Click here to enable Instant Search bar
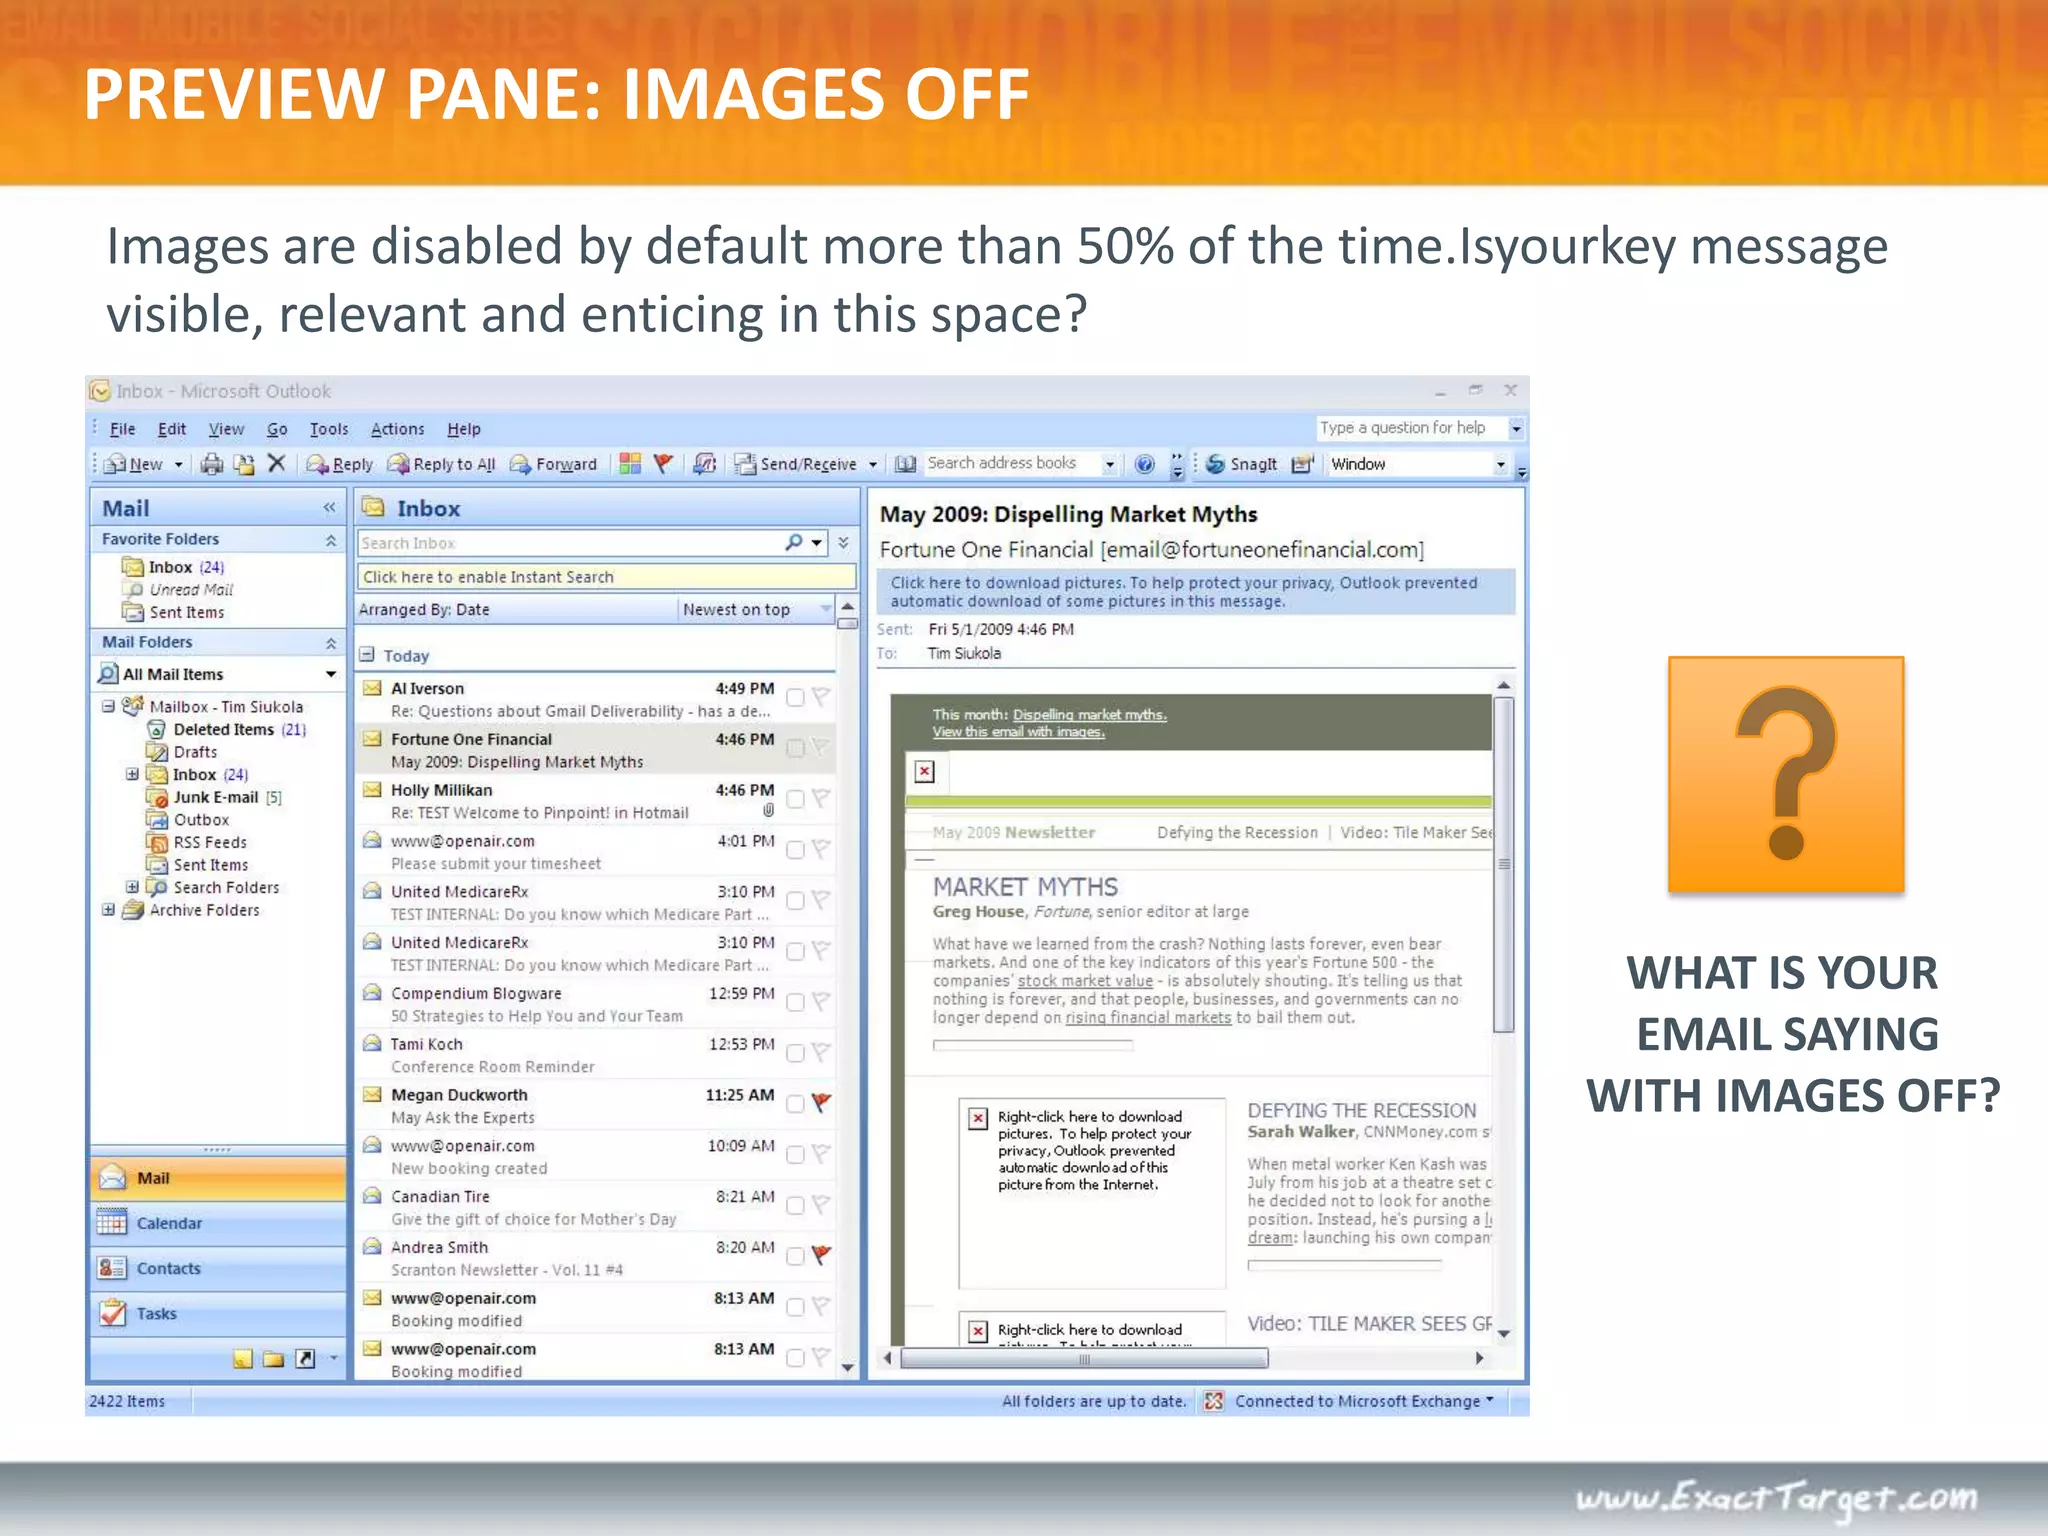The image size is (2048, 1536). coord(606,577)
